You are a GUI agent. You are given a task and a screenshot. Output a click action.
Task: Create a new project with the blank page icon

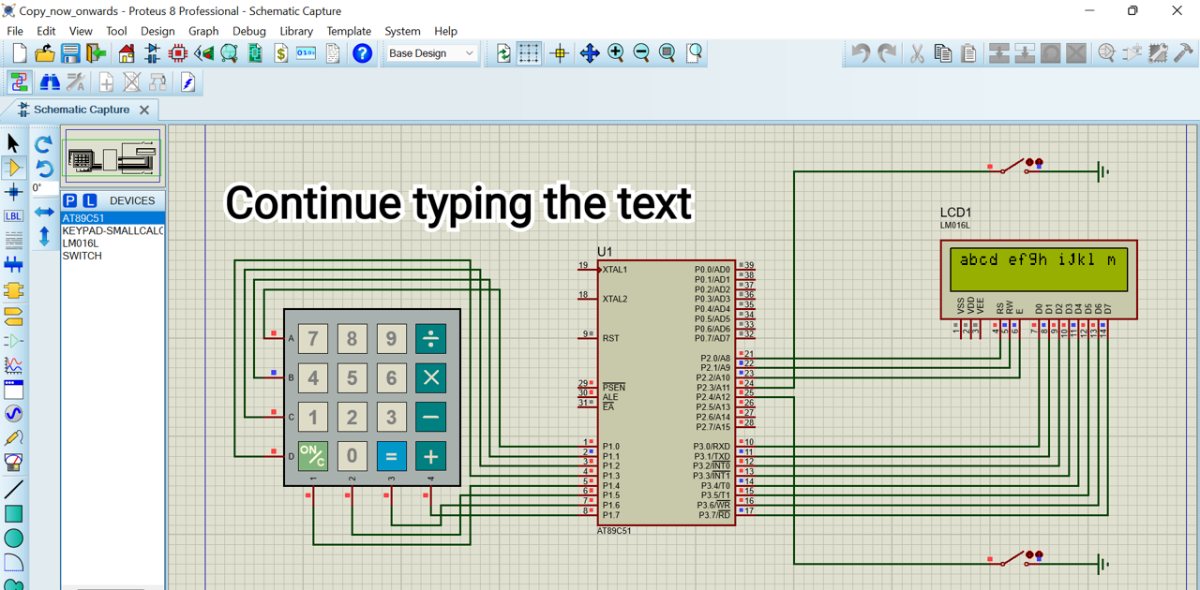17,53
